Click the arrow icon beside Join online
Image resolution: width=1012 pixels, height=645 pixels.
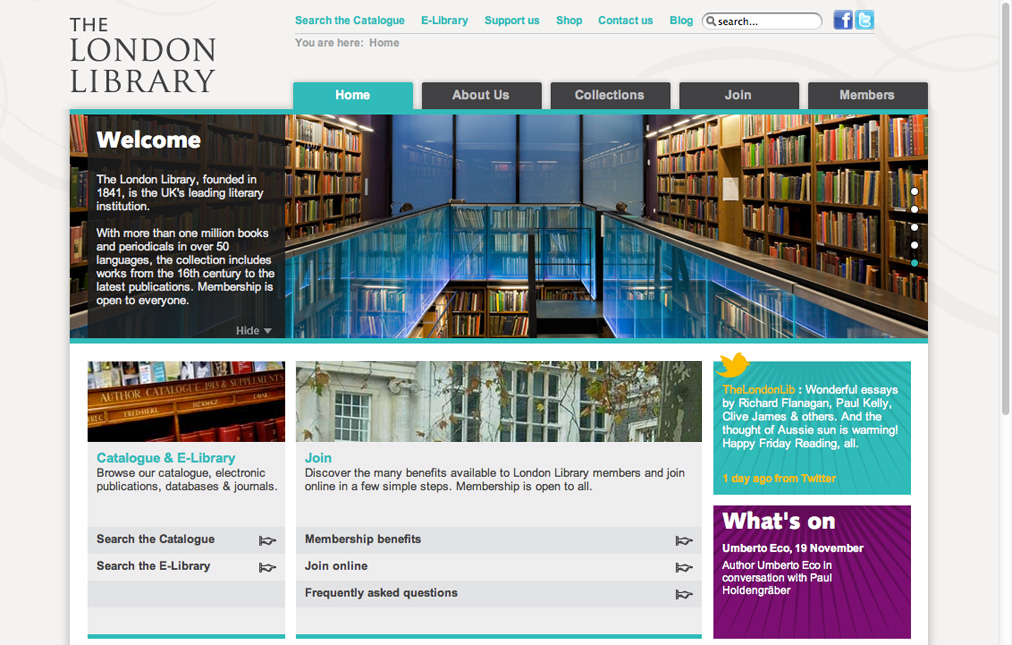pos(684,568)
